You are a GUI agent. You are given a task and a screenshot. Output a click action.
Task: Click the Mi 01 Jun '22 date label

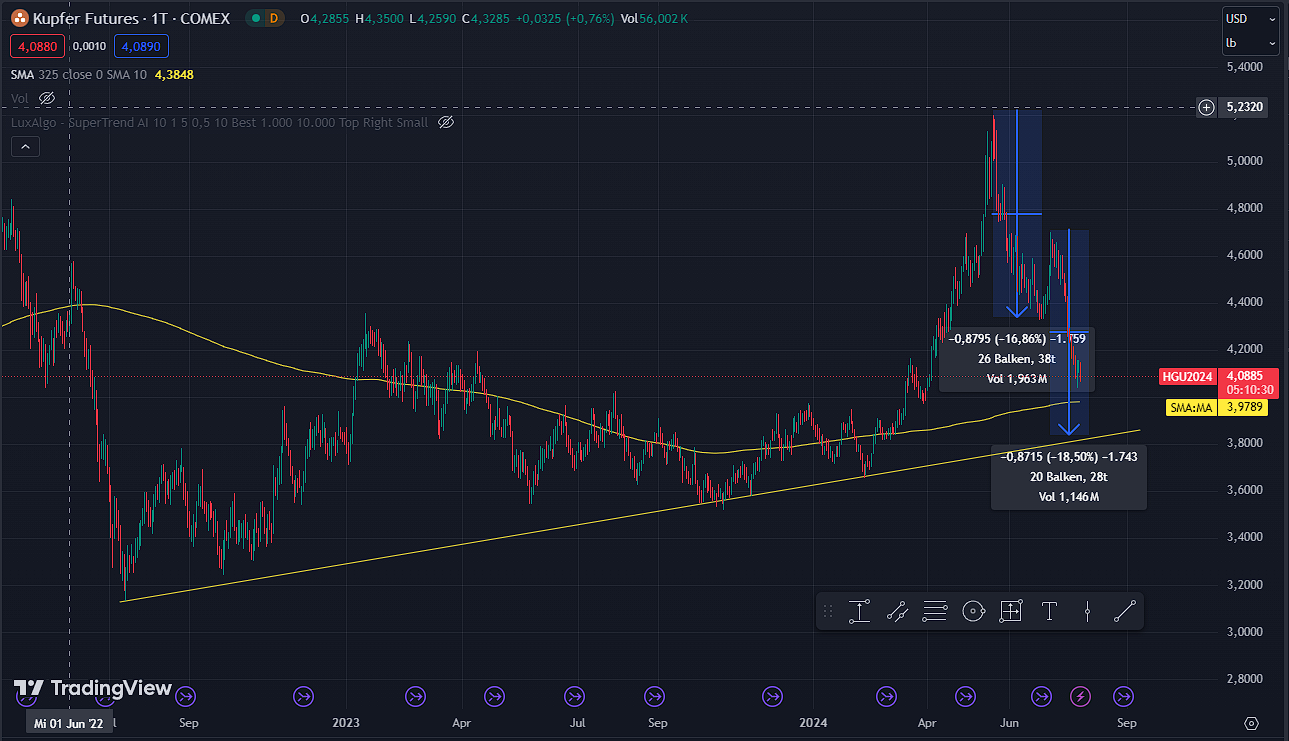coord(69,723)
